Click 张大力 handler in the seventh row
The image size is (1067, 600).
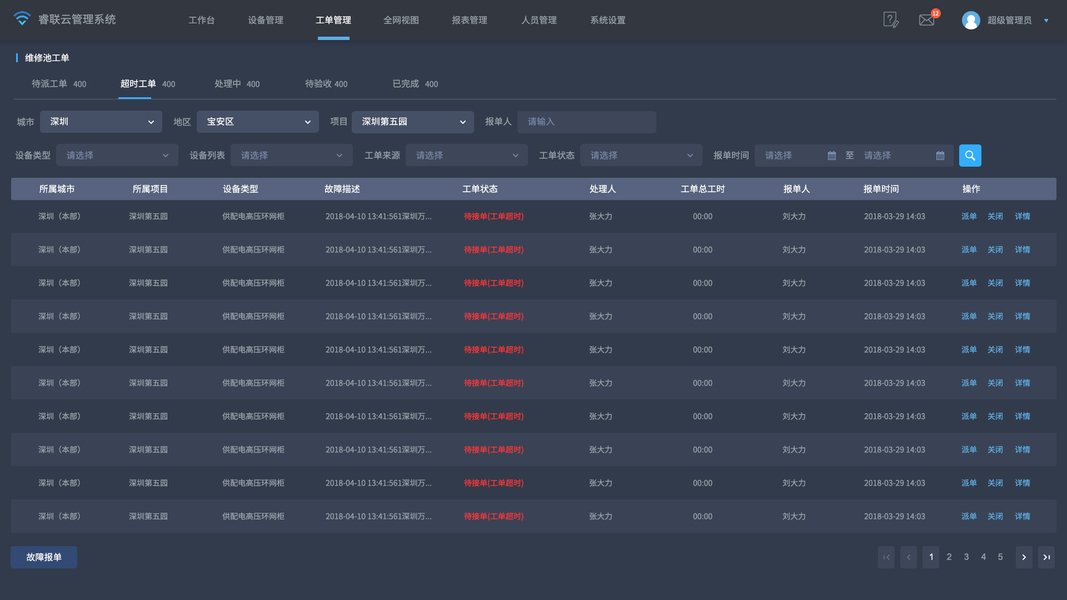coord(600,416)
